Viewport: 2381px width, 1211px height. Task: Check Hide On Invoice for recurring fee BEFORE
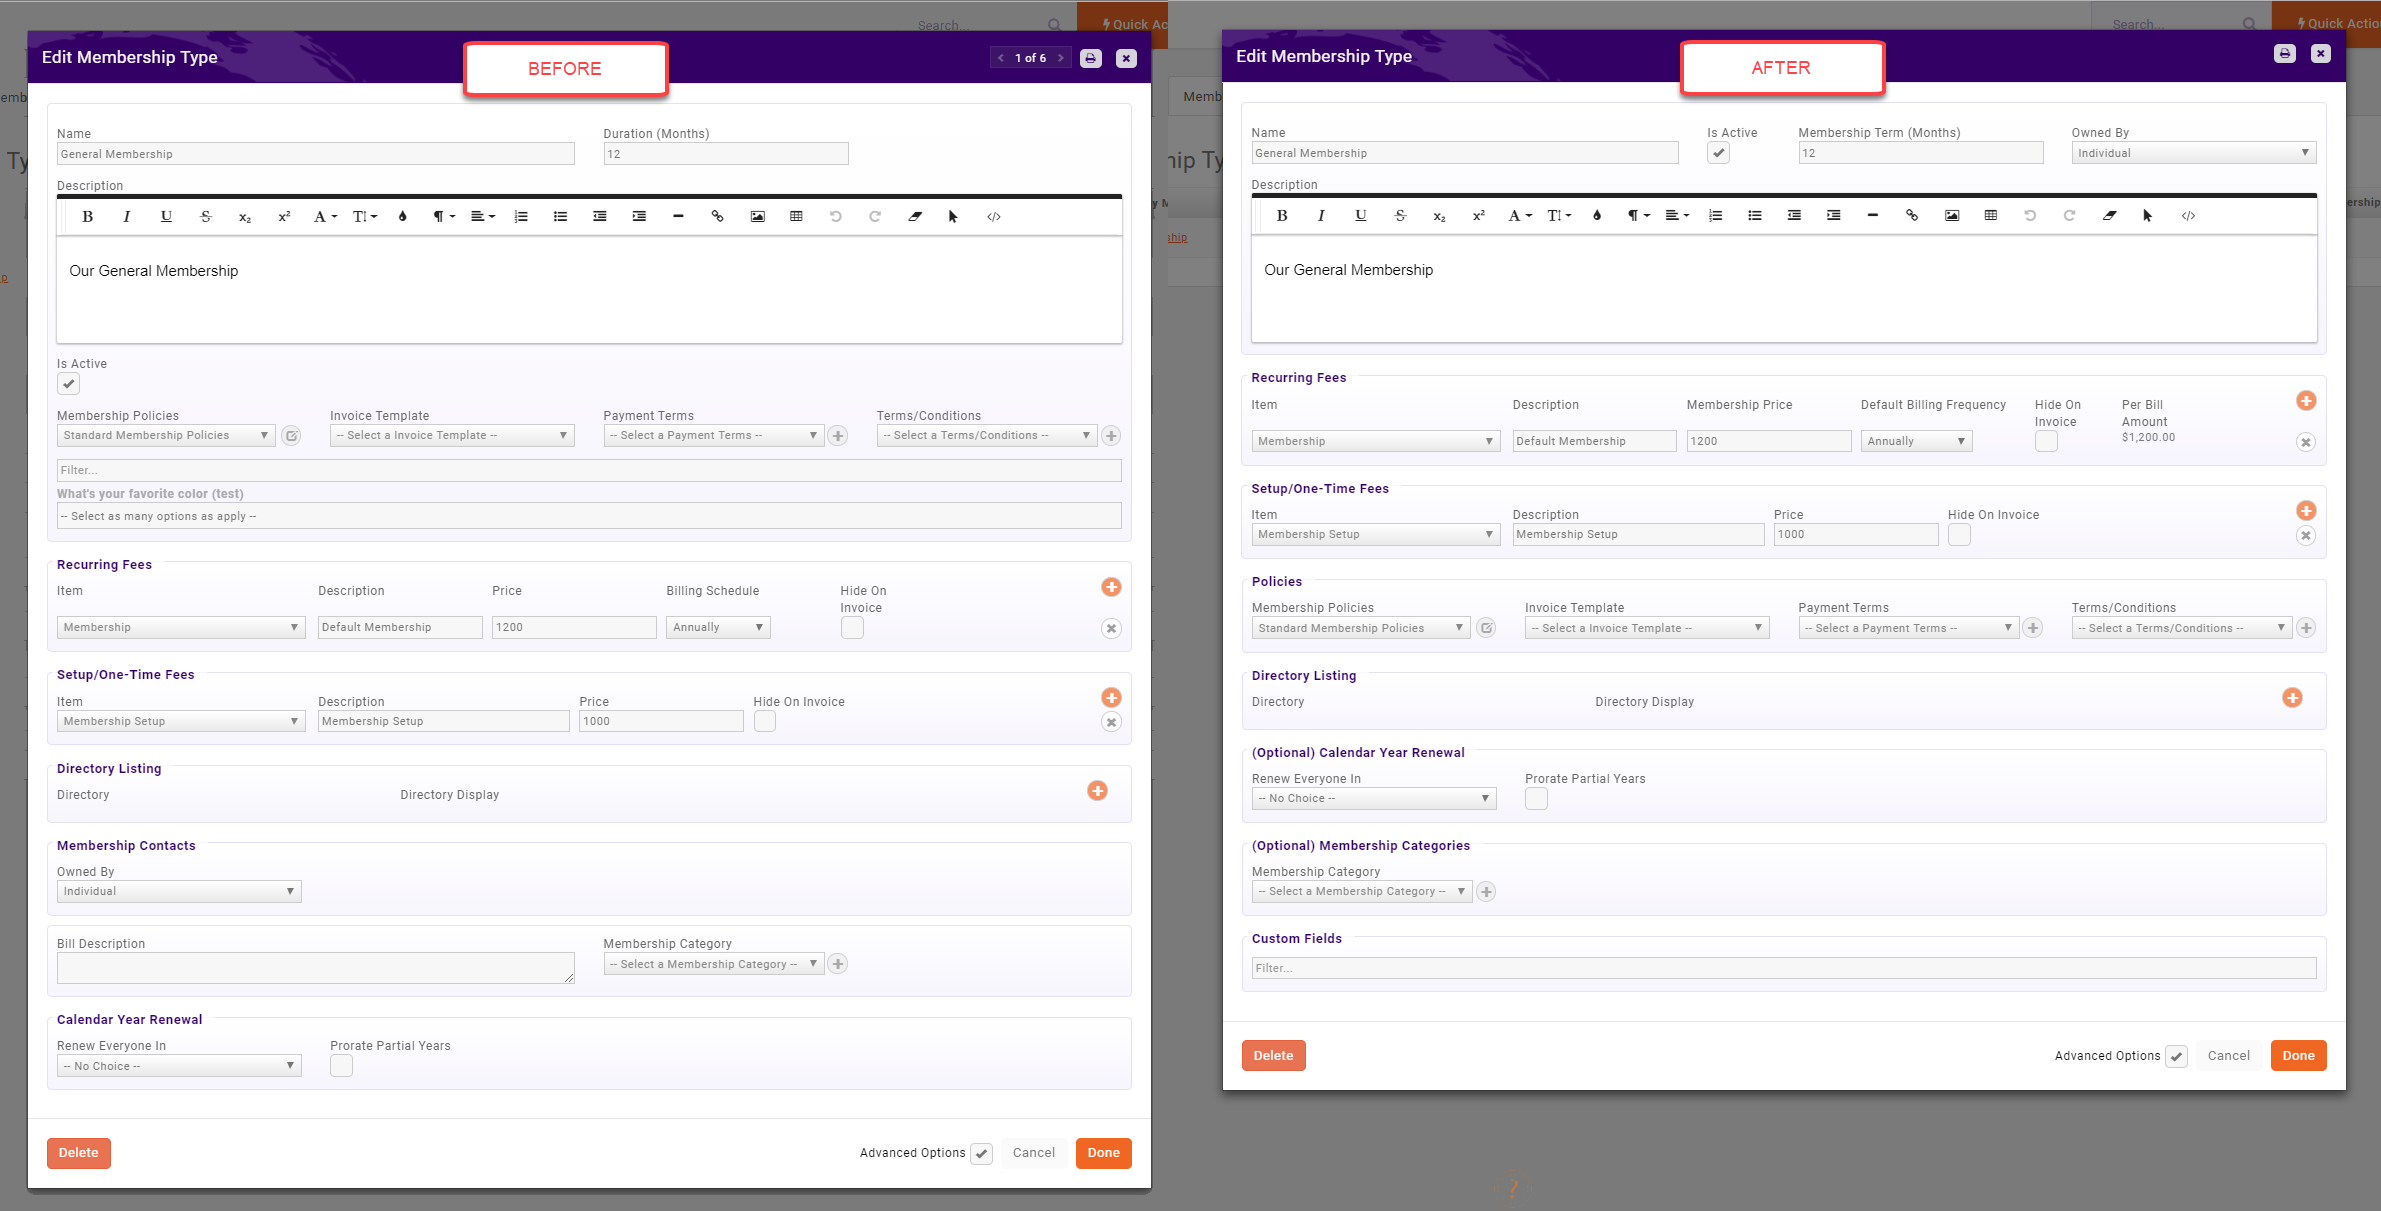(x=852, y=628)
